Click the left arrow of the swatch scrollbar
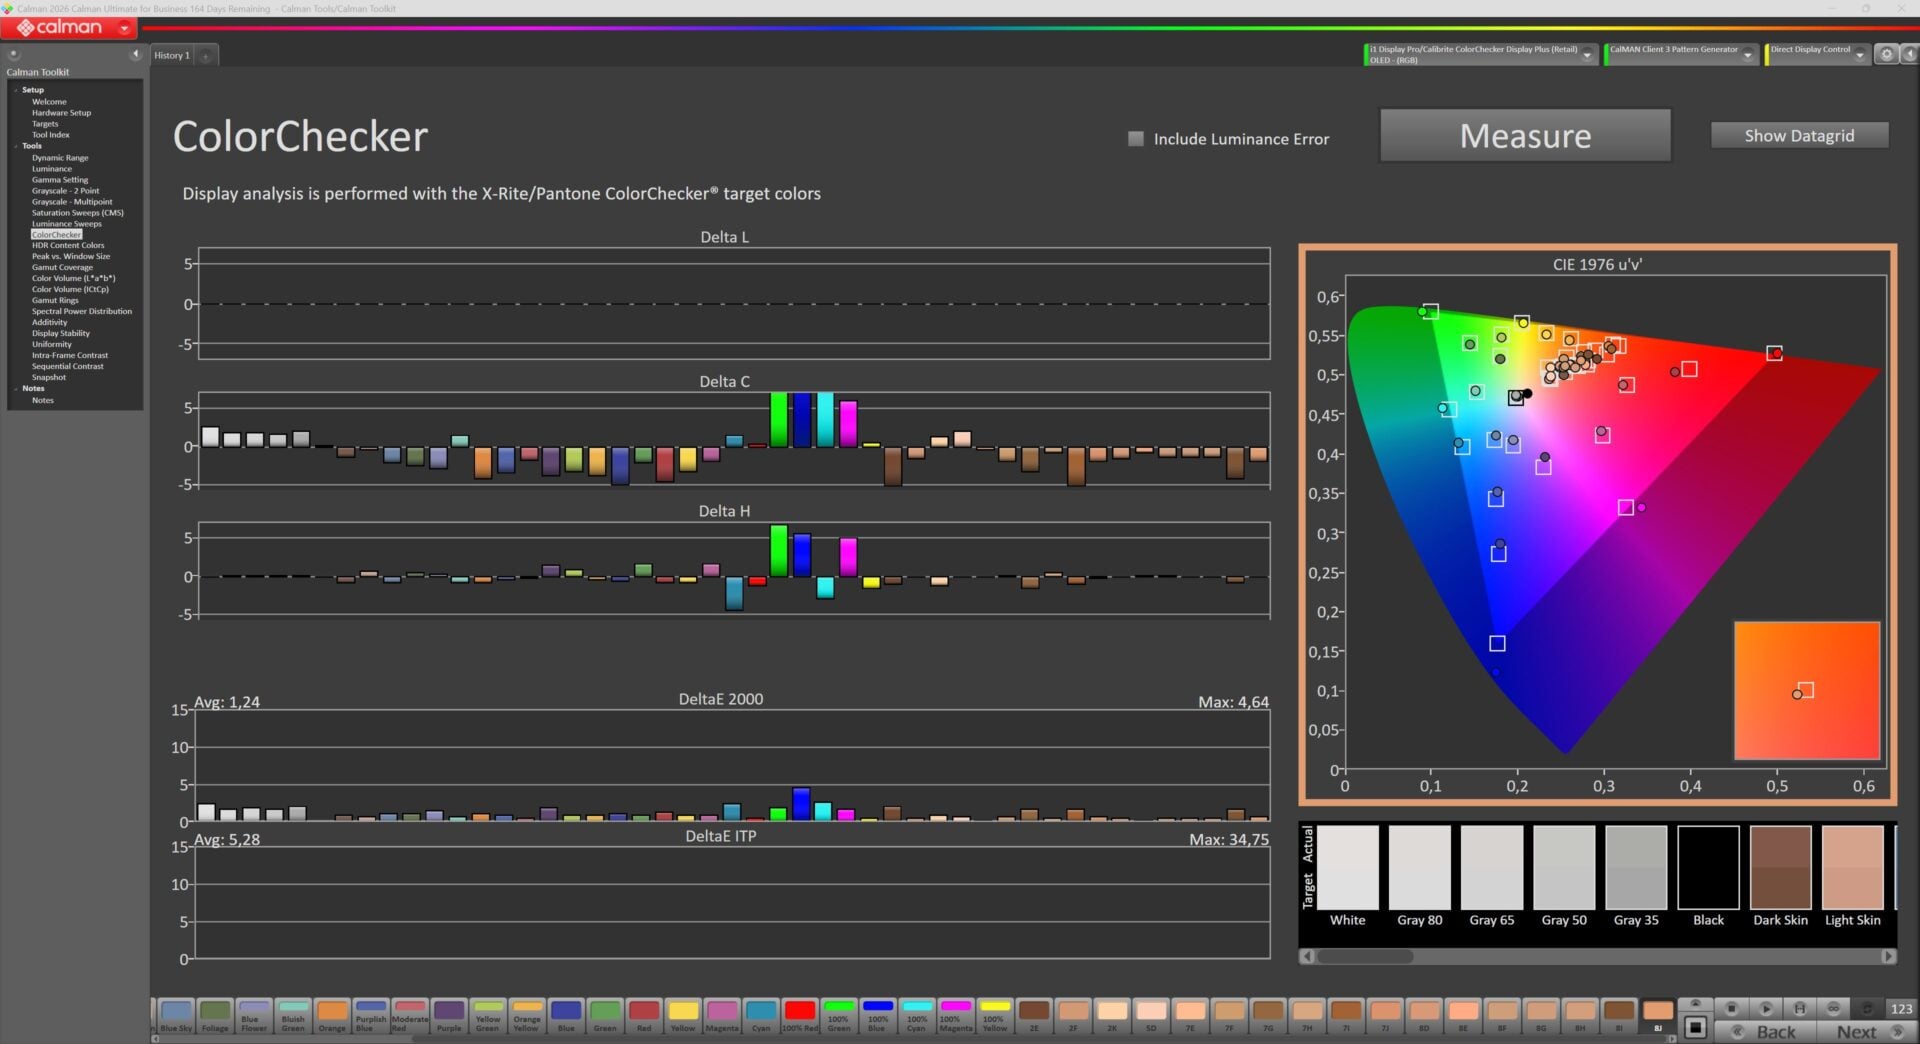Screen dimensions: 1920x1044 (x=1307, y=956)
